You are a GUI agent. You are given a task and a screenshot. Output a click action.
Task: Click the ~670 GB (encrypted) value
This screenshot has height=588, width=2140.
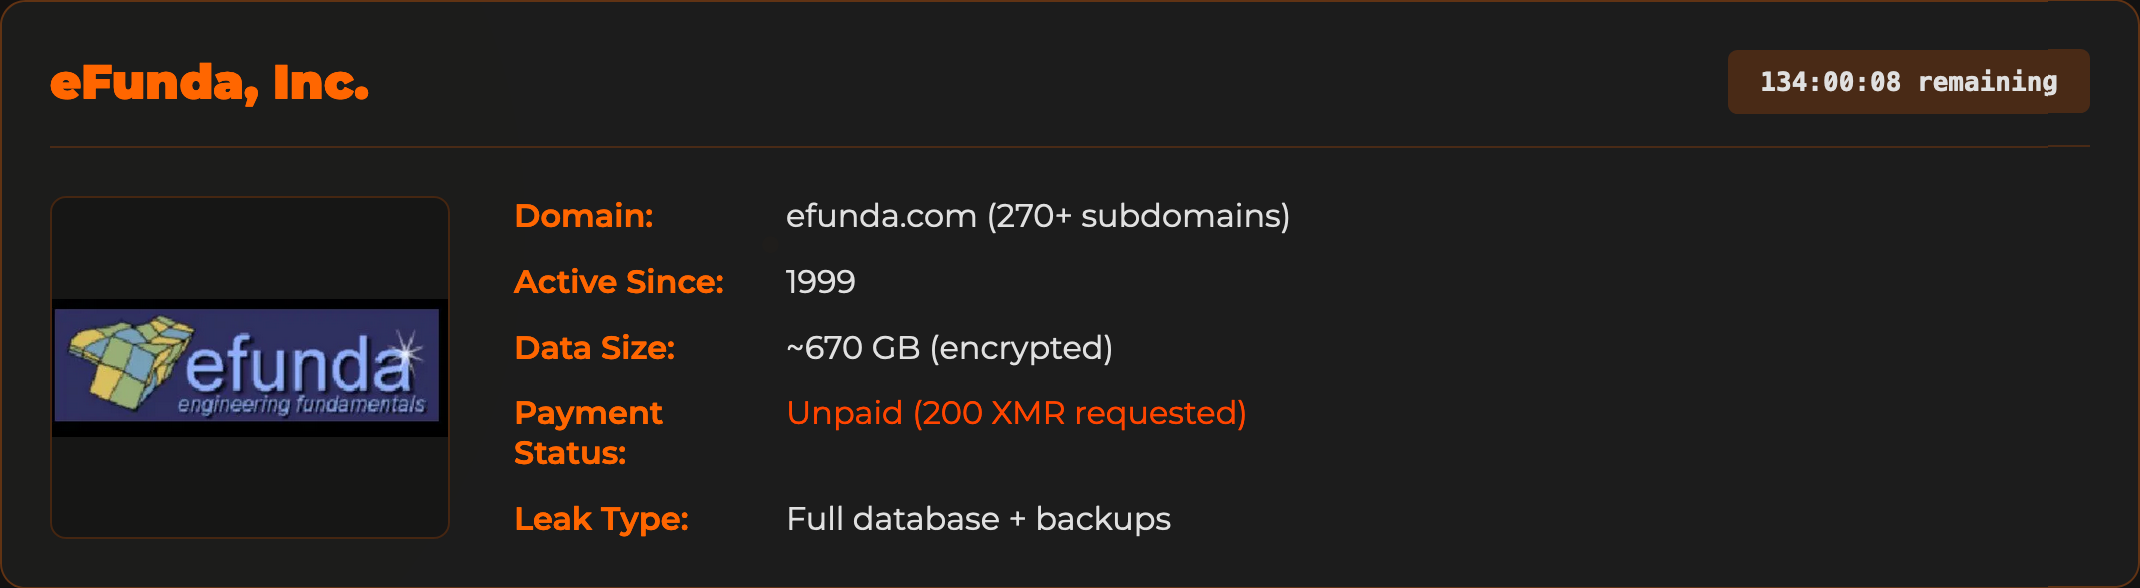(949, 348)
